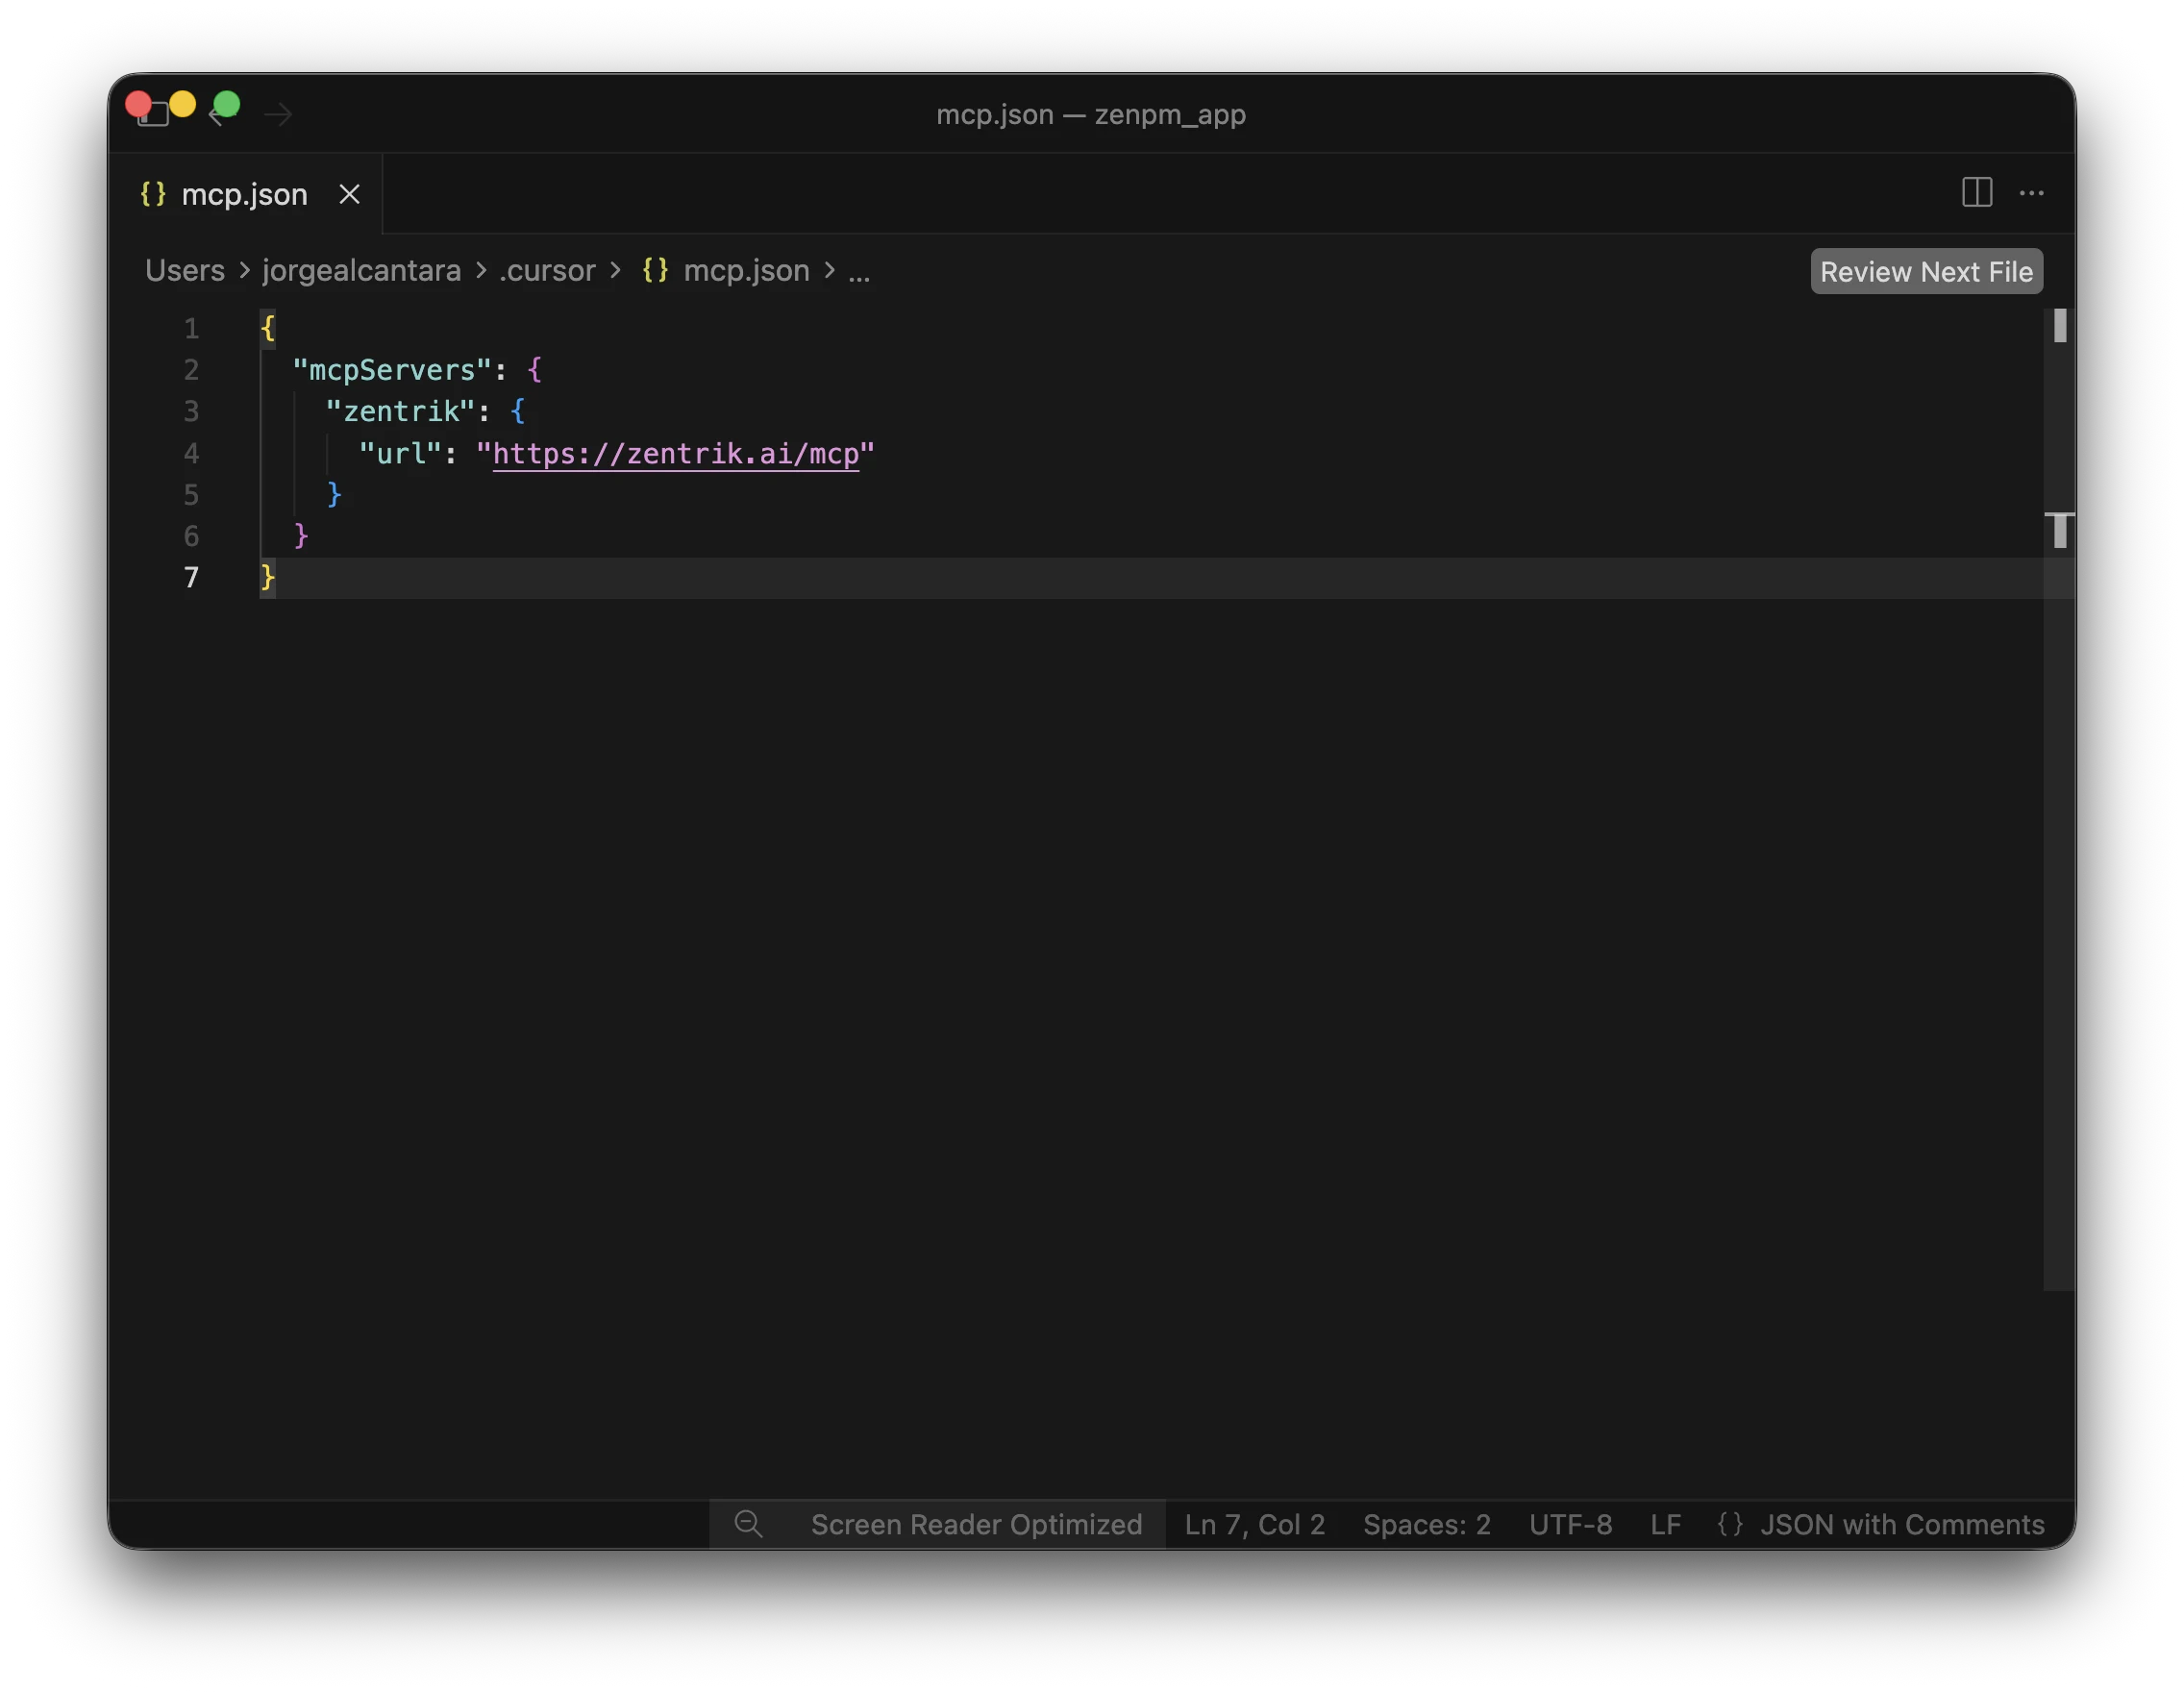Open the jorgealcantara breadcrumb dropdown
The height and width of the screenshot is (1692, 2184).
tap(361, 270)
